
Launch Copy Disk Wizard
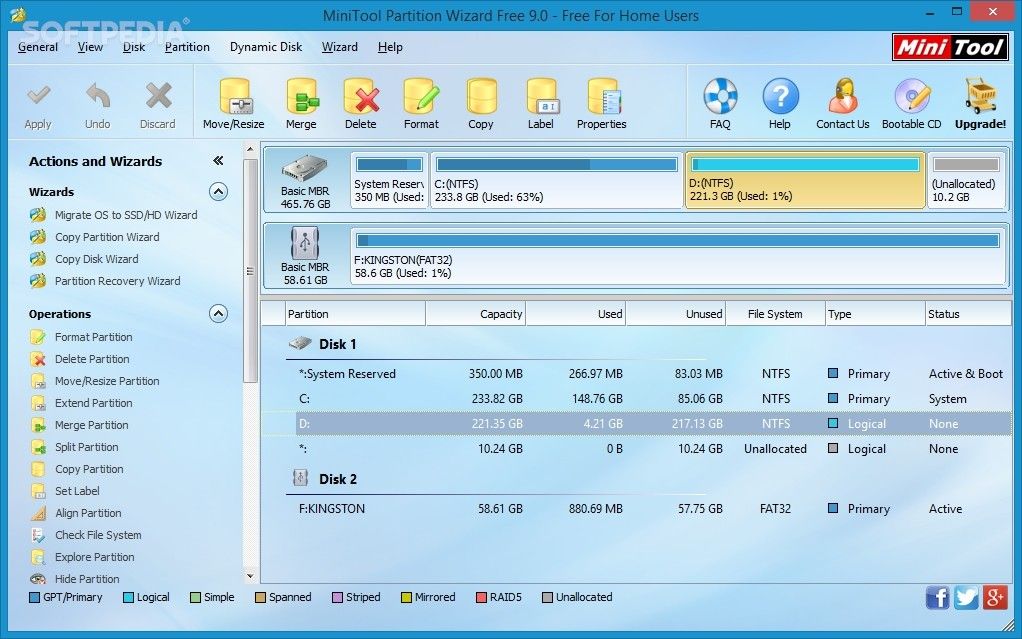(x=96, y=260)
